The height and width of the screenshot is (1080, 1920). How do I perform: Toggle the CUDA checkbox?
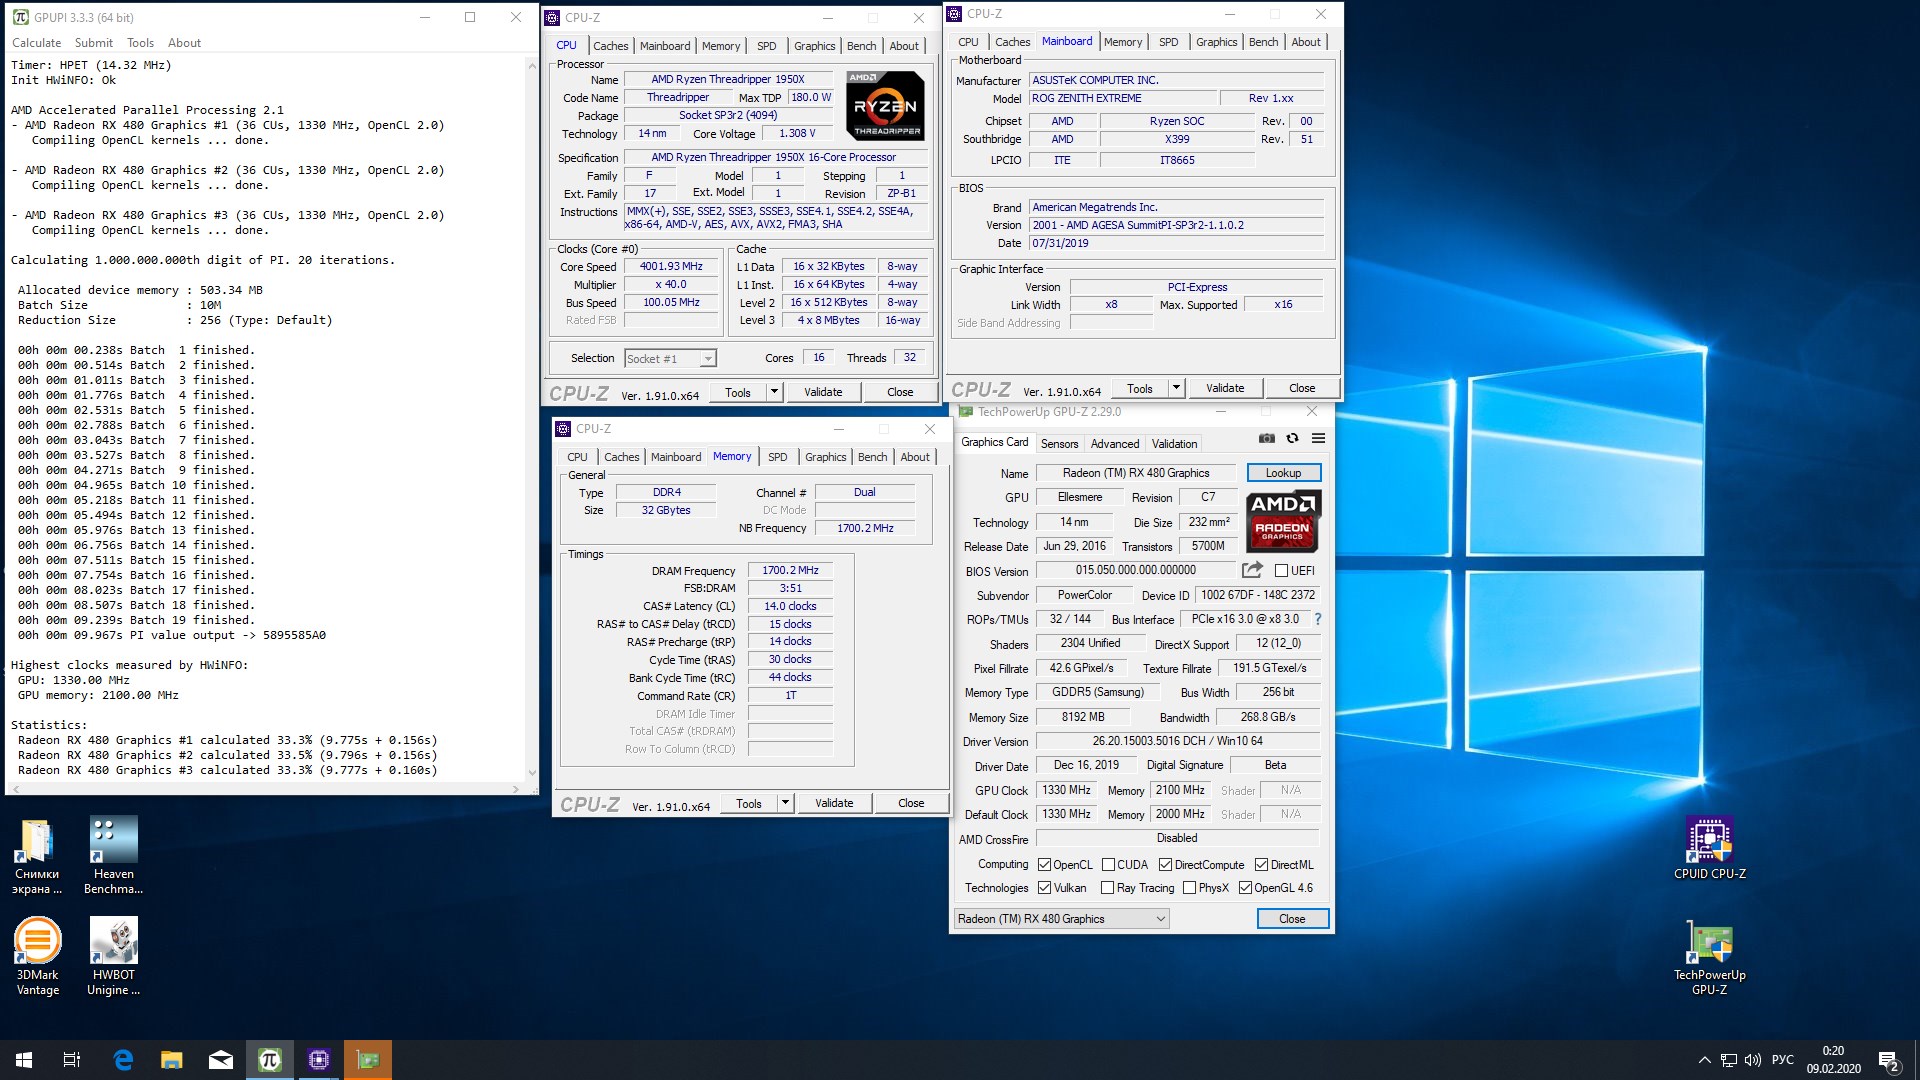click(x=1108, y=865)
